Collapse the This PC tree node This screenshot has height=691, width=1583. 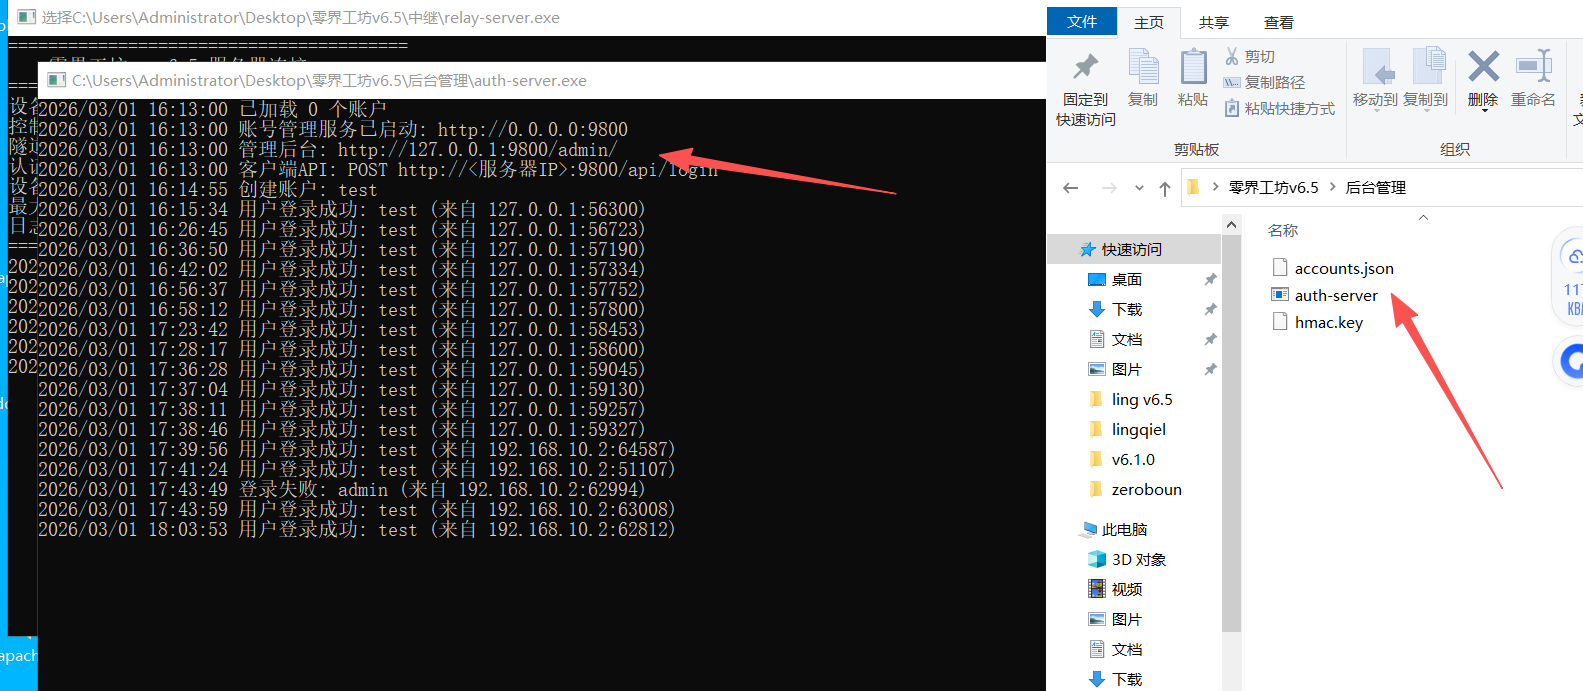coord(1071,530)
